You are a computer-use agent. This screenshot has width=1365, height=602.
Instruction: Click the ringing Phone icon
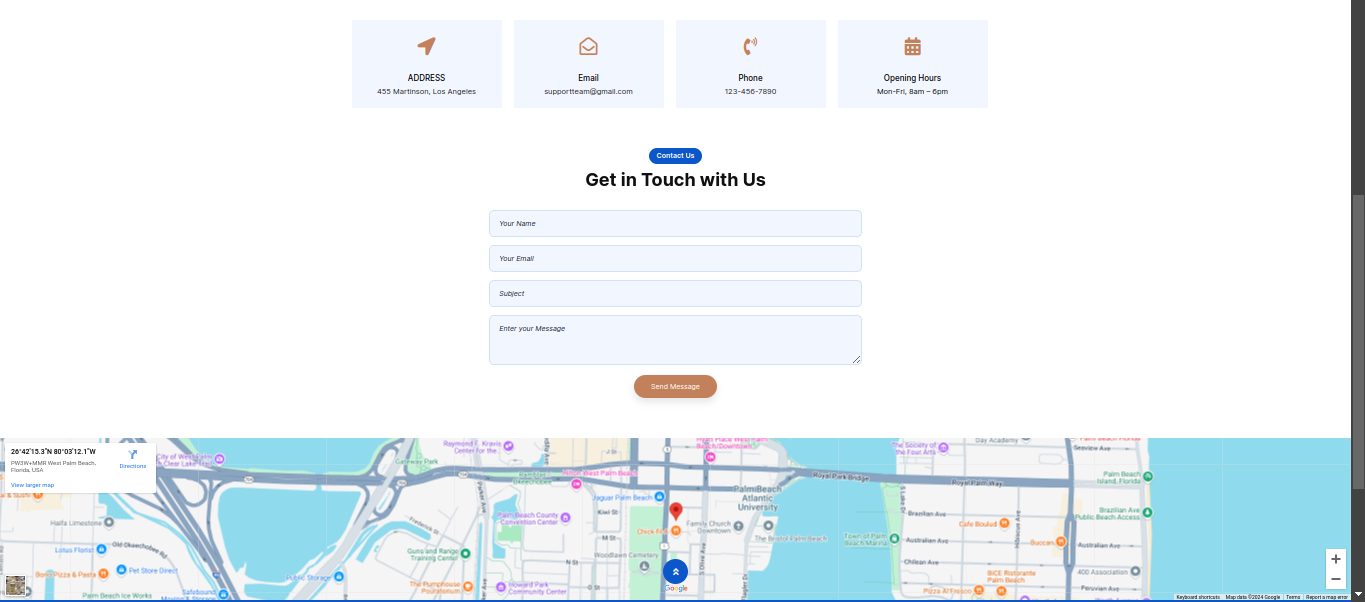[x=750, y=46]
